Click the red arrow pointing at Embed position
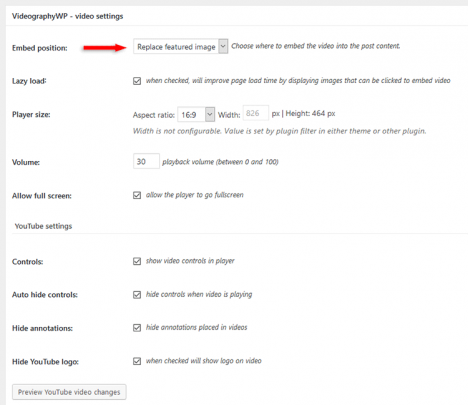Screen dimensions: 468x405 pyautogui.click(x=105, y=48)
